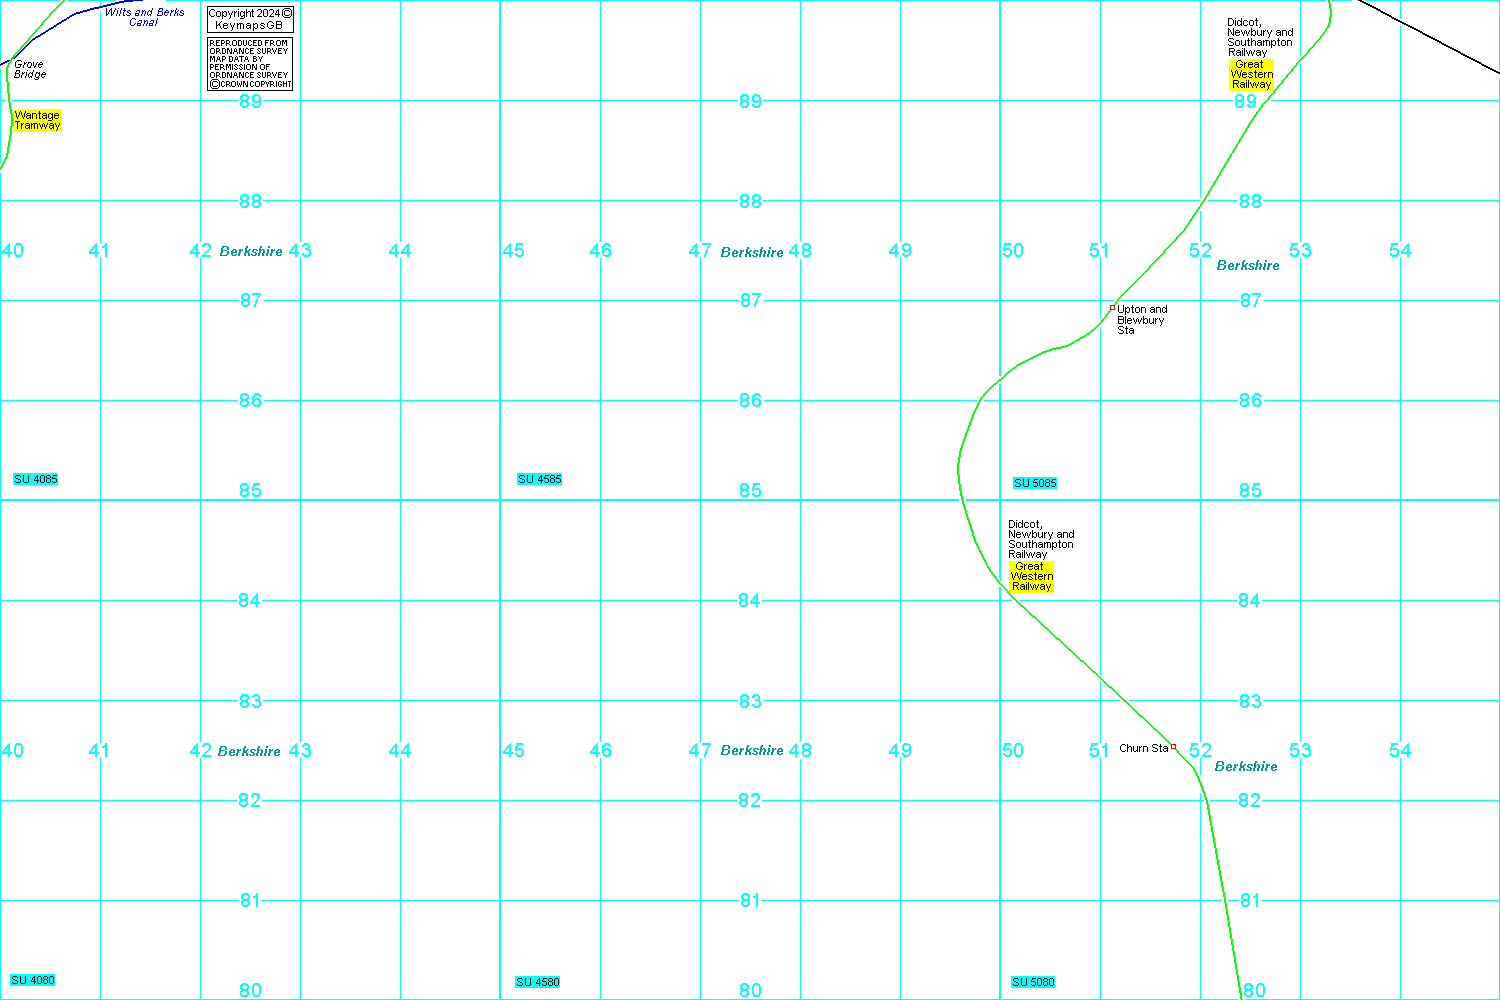Open the SU 4585 map tile label
This screenshot has height=1000, width=1500.
coord(540,480)
